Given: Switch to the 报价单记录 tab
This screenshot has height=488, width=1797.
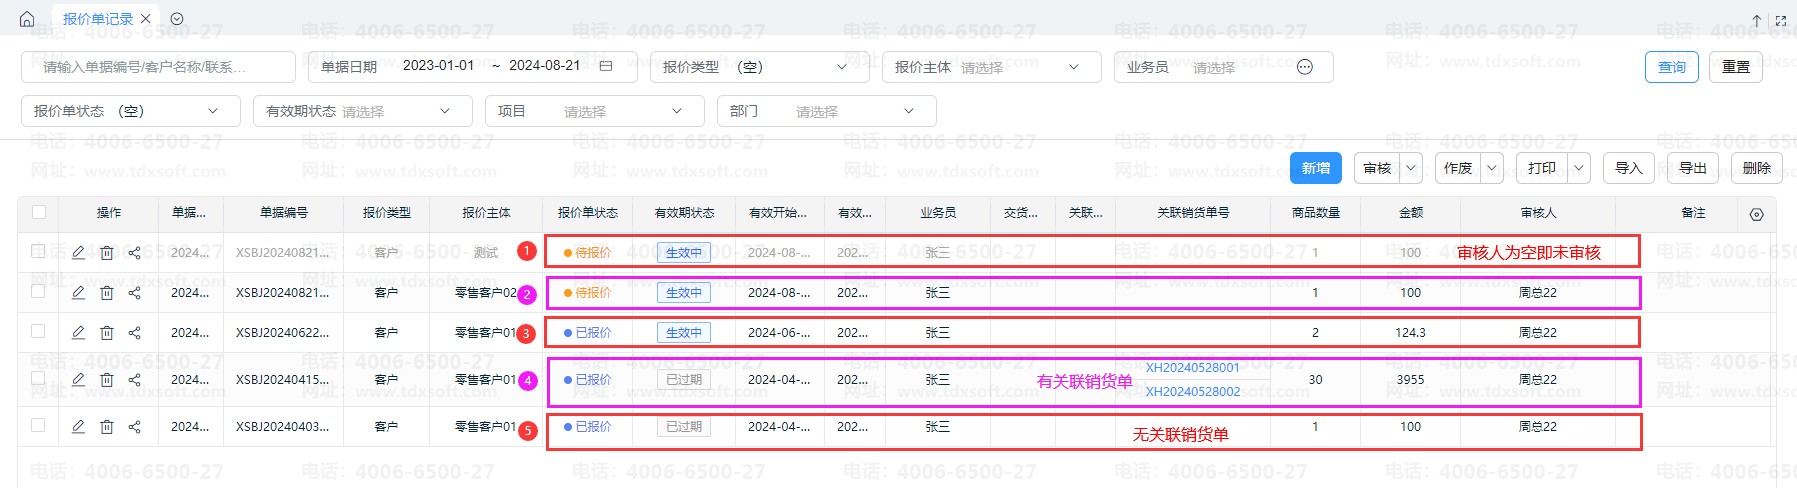Looking at the screenshot, I should [97, 19].
